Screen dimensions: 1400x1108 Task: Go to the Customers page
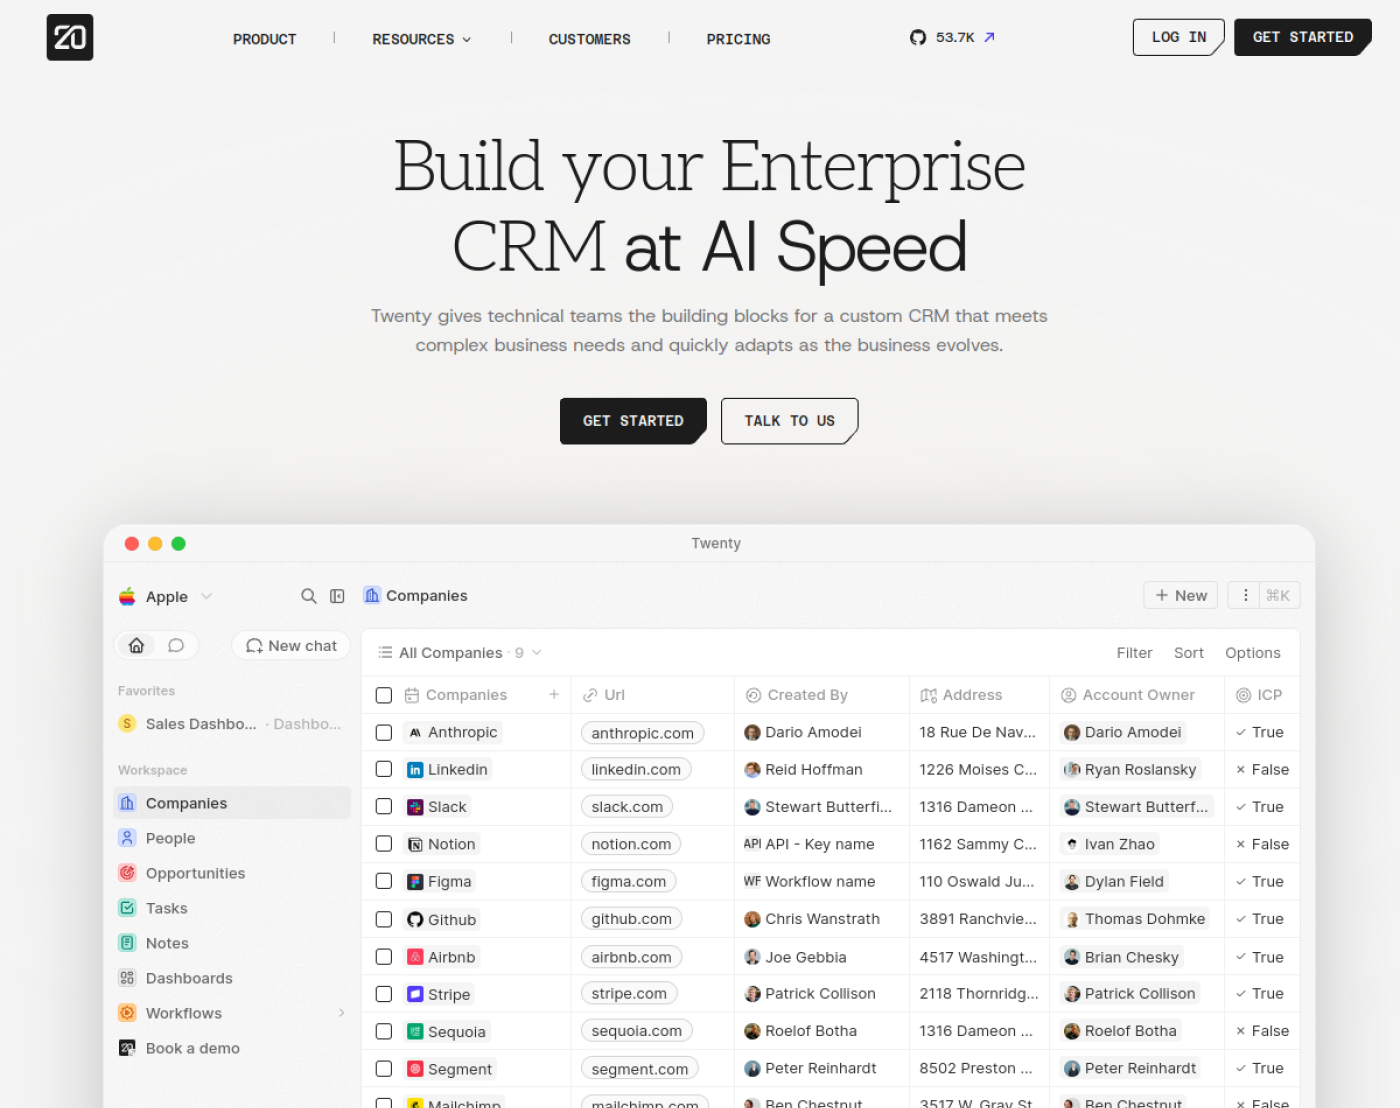589,39
